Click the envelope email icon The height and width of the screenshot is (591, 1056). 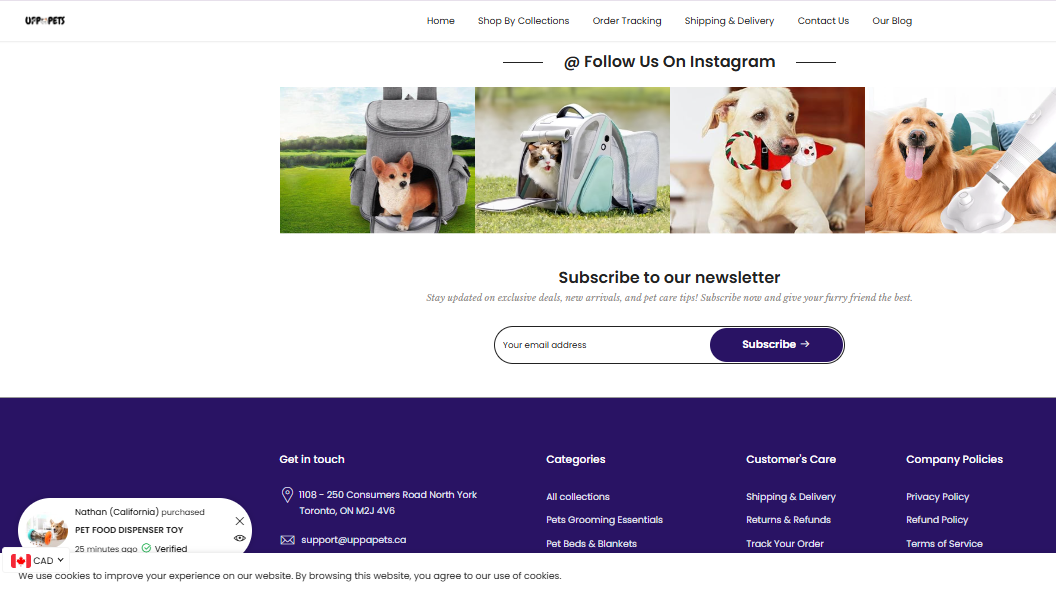tap(288, 540)
